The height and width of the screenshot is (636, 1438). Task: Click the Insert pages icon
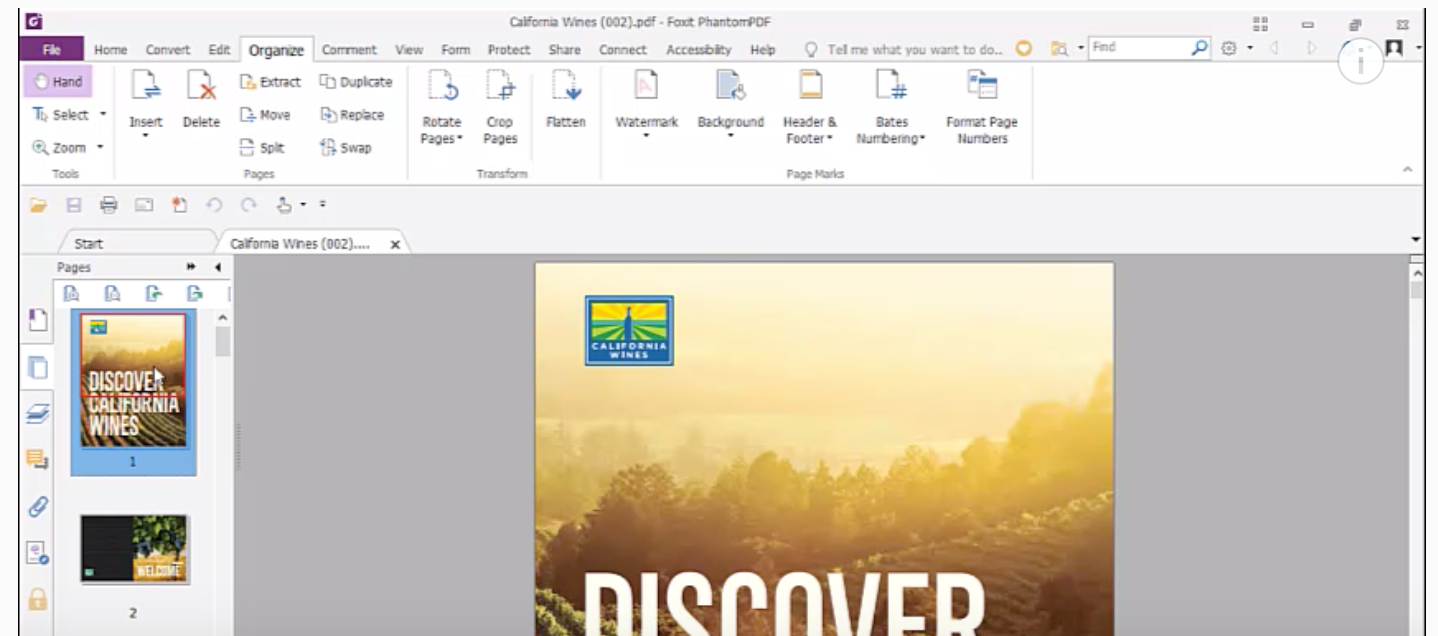pyautogui.click(x=146, y=87)
